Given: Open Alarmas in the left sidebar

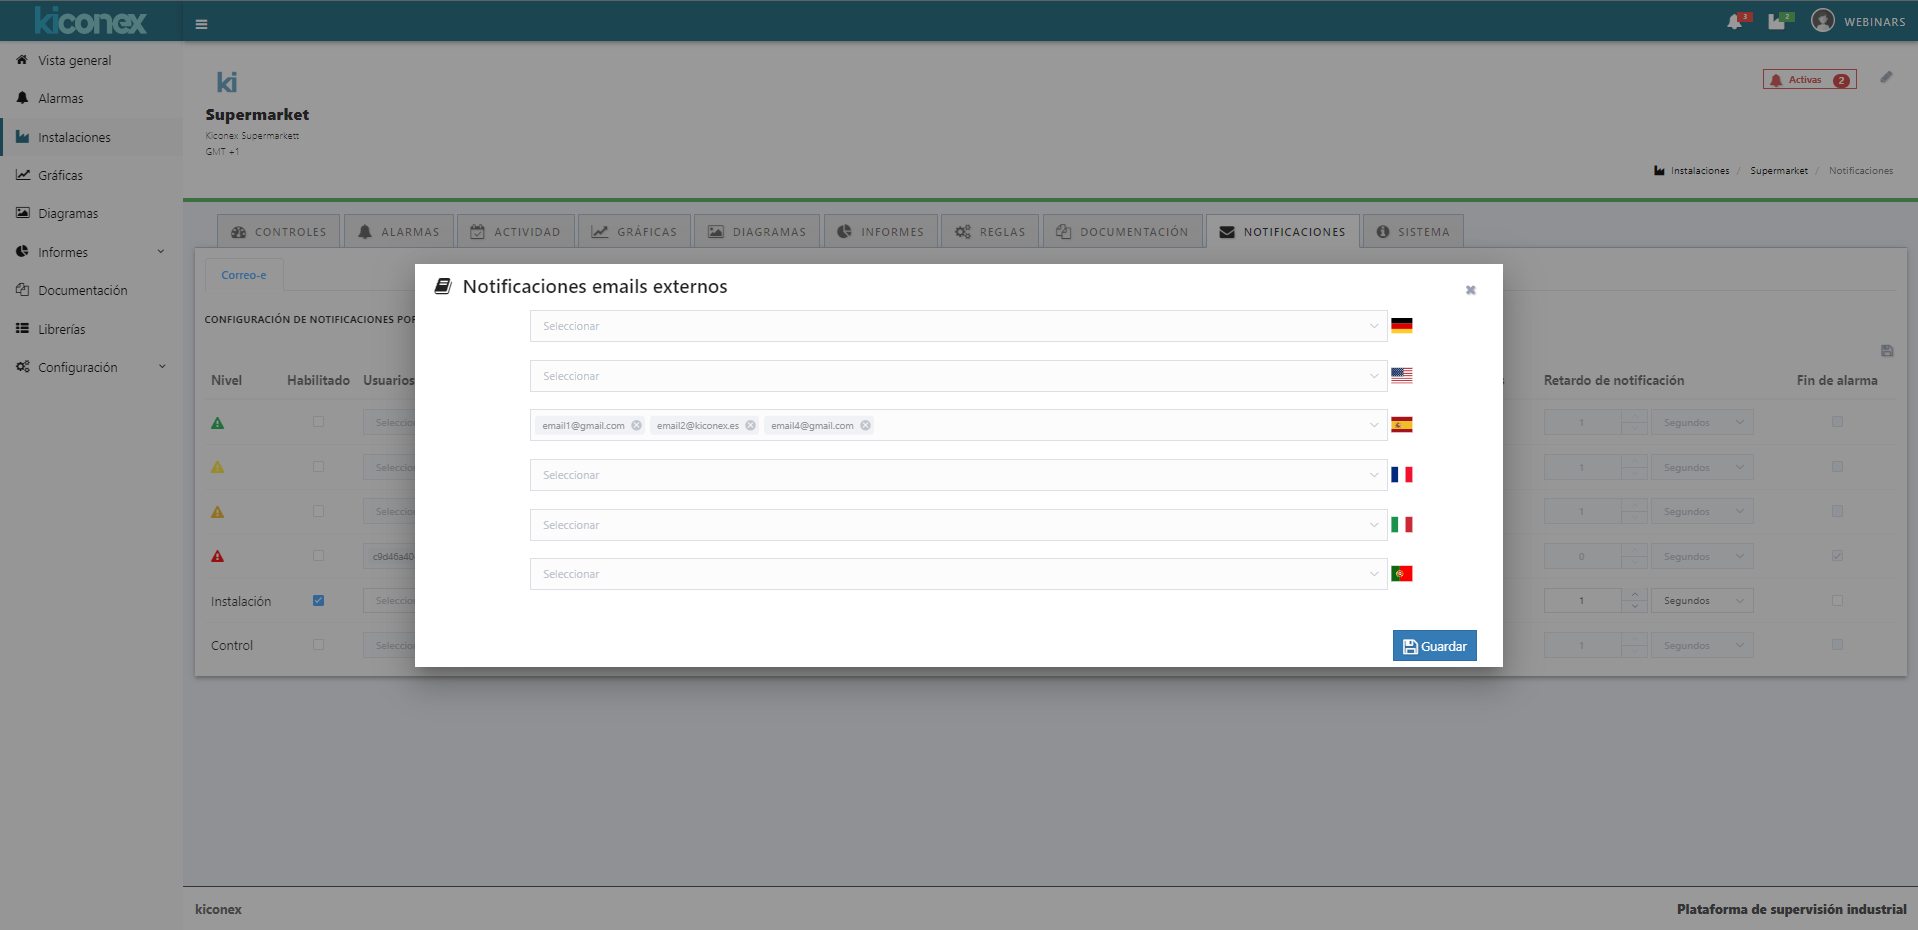Looking at the screenshot, I should point(61,99).
